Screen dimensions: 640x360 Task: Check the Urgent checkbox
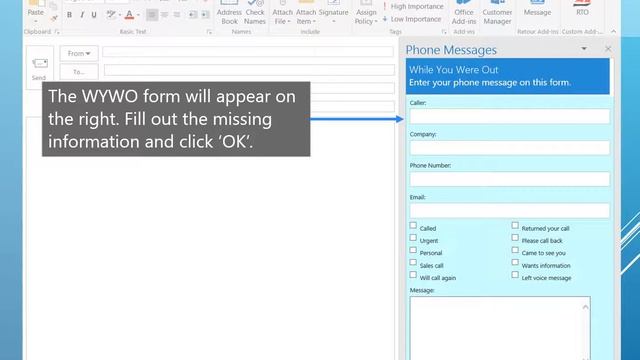pyautogui.click(x=413, y=238)
